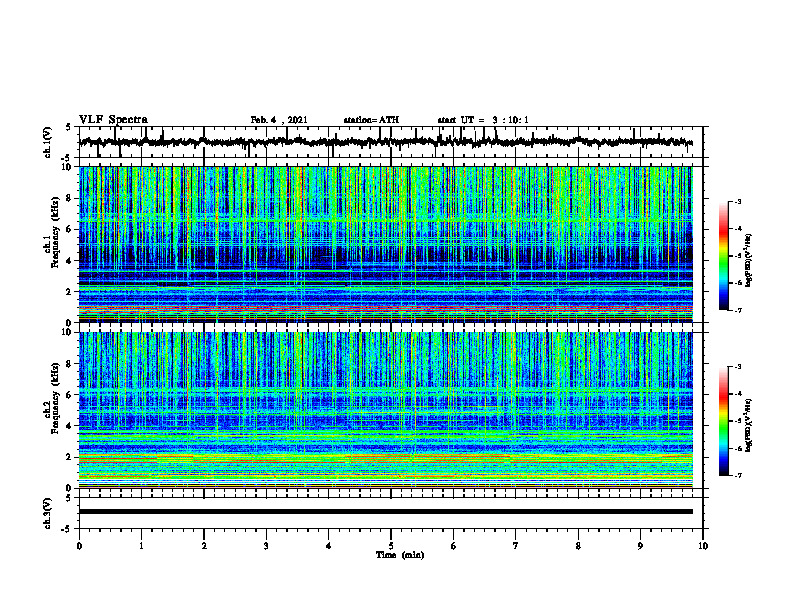
Task: Click the time axis tick label "0"
Action: (79, 546)
